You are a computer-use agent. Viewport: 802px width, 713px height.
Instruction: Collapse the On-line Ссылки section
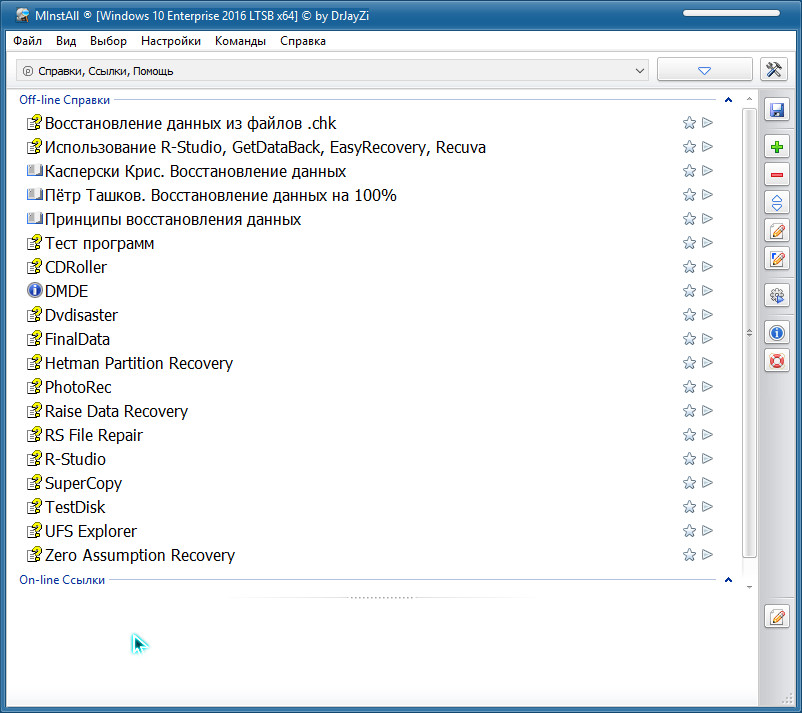(728, 580)
